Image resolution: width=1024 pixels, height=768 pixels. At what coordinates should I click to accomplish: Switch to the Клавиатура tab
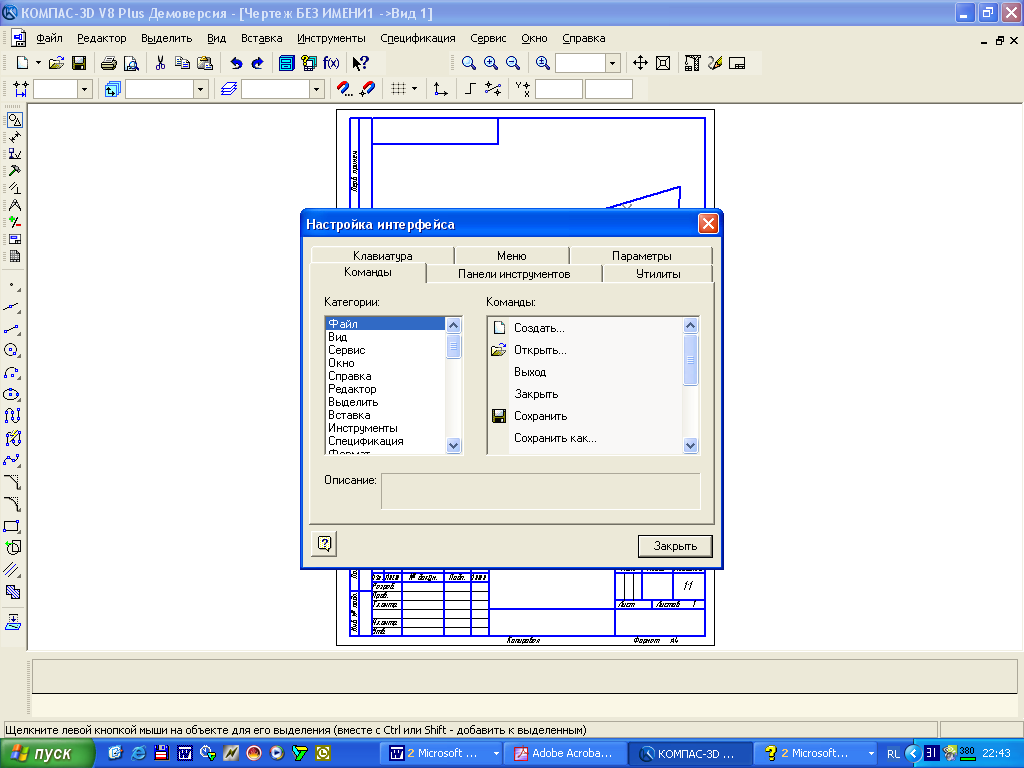[x=383, y=255]
